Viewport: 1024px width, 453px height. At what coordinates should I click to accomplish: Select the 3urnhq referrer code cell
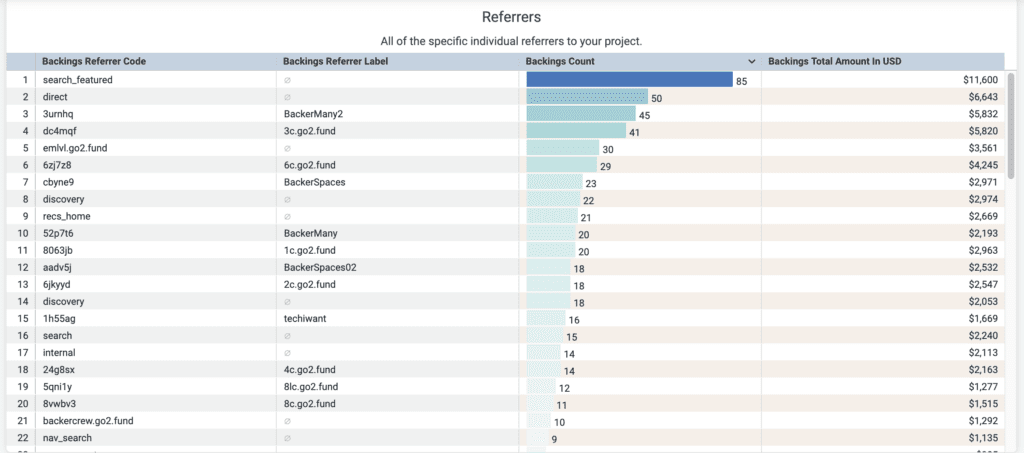coord(59,114)
